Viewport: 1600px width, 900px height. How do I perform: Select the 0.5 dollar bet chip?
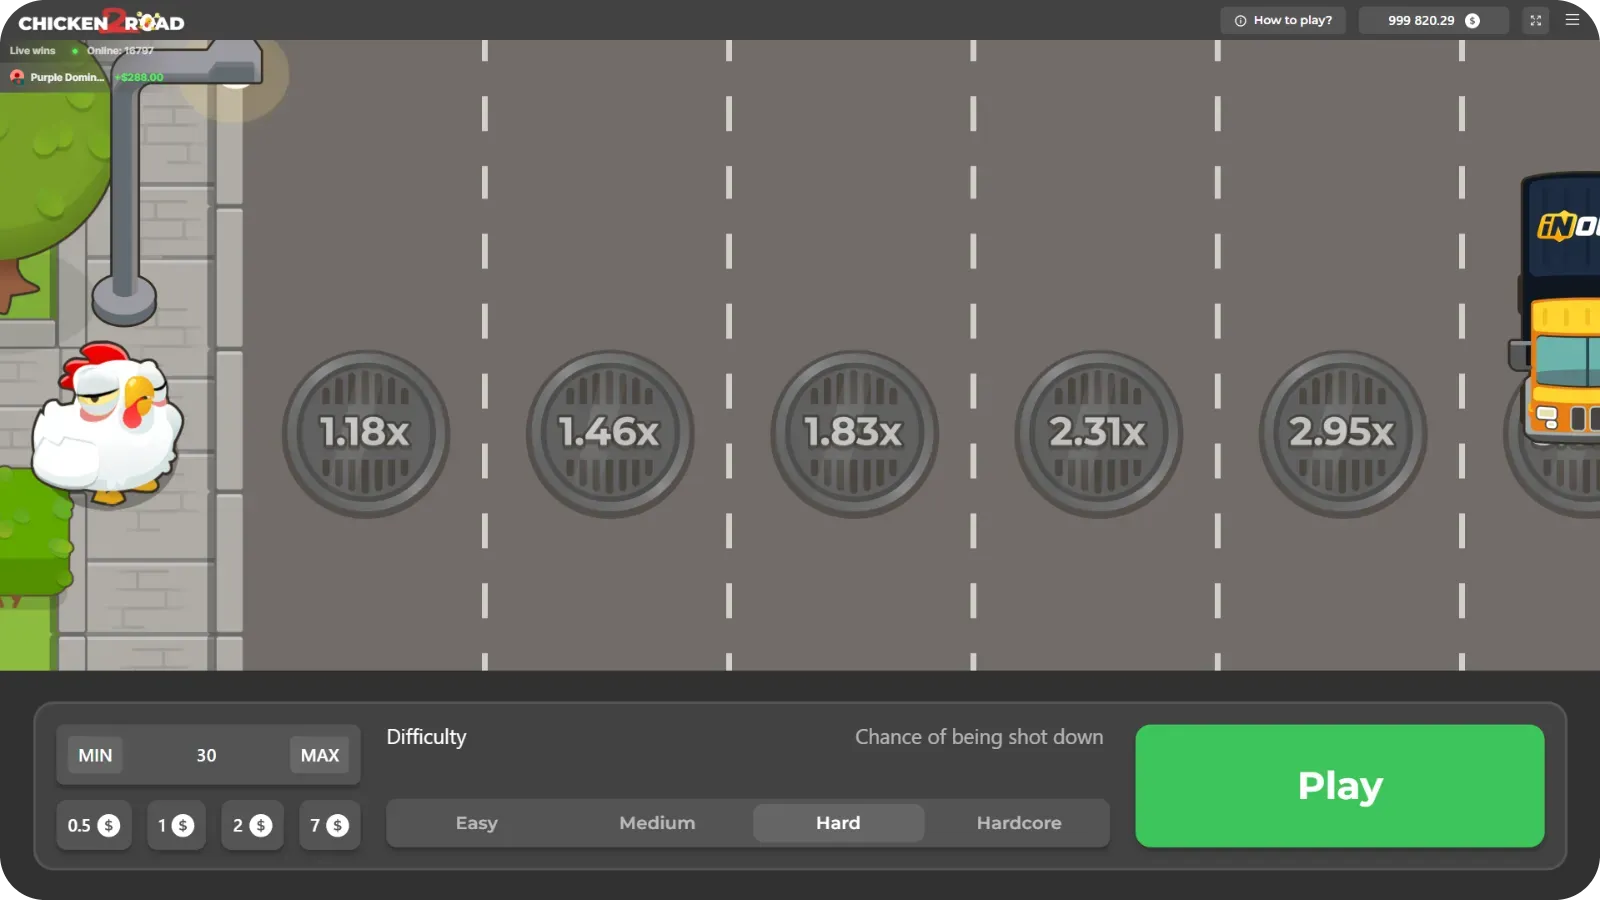(x=94, y=825)
